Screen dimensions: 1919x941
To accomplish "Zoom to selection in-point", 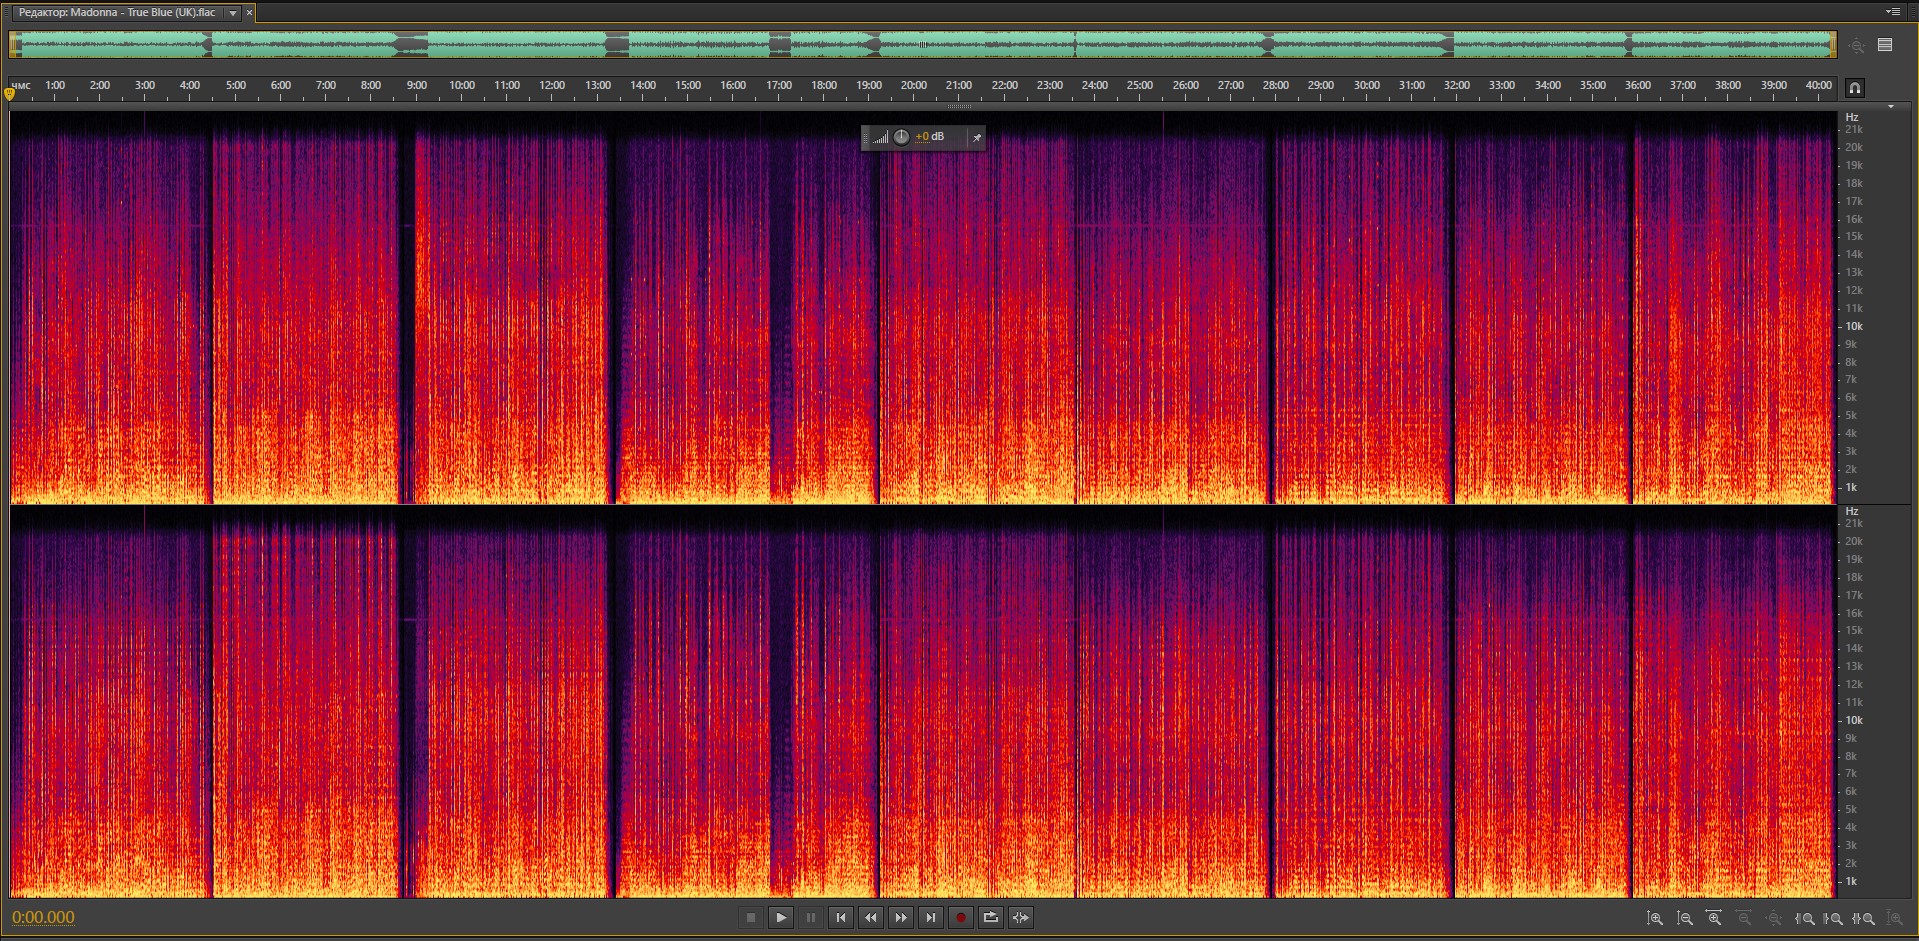I will (x=1805, y=918).
